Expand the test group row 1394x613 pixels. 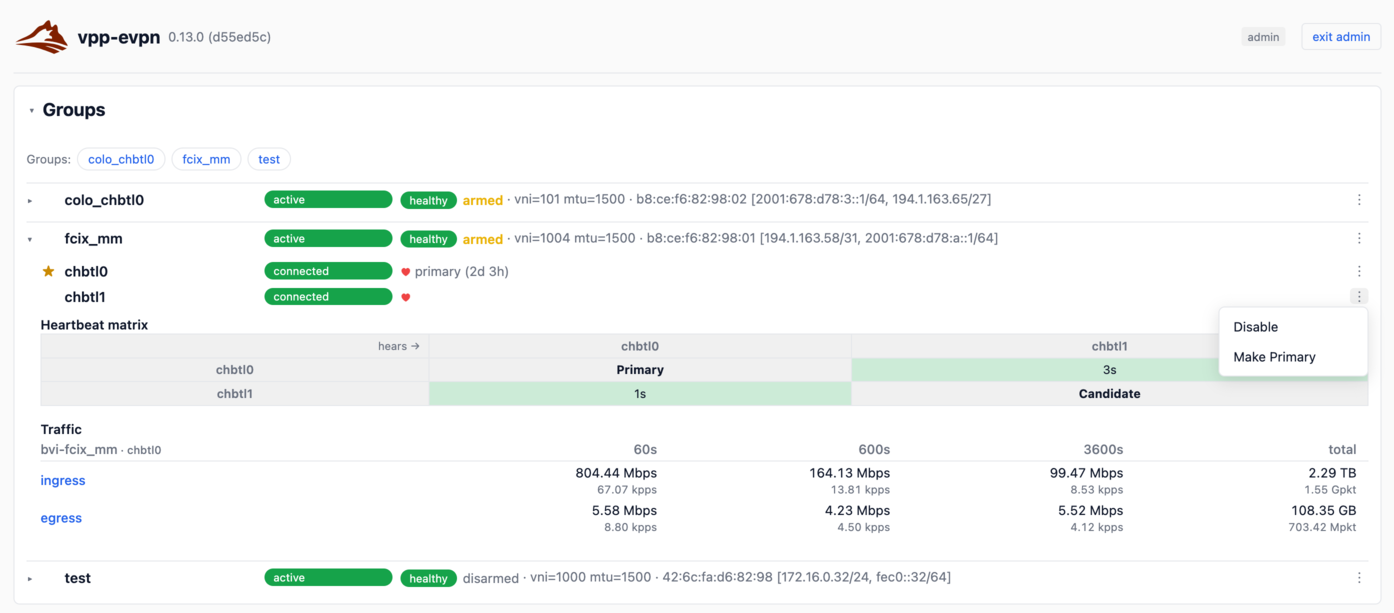tap(30, 579)
